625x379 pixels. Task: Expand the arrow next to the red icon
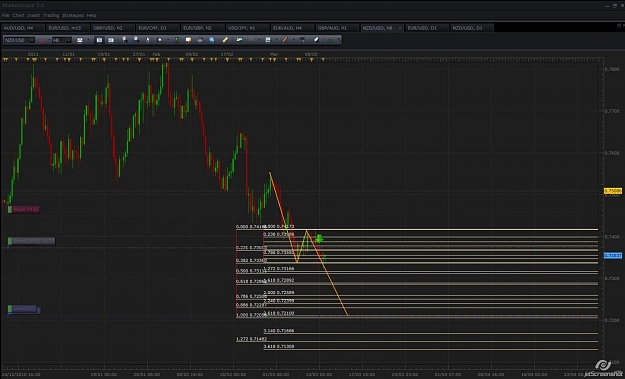tap(49, 40)
